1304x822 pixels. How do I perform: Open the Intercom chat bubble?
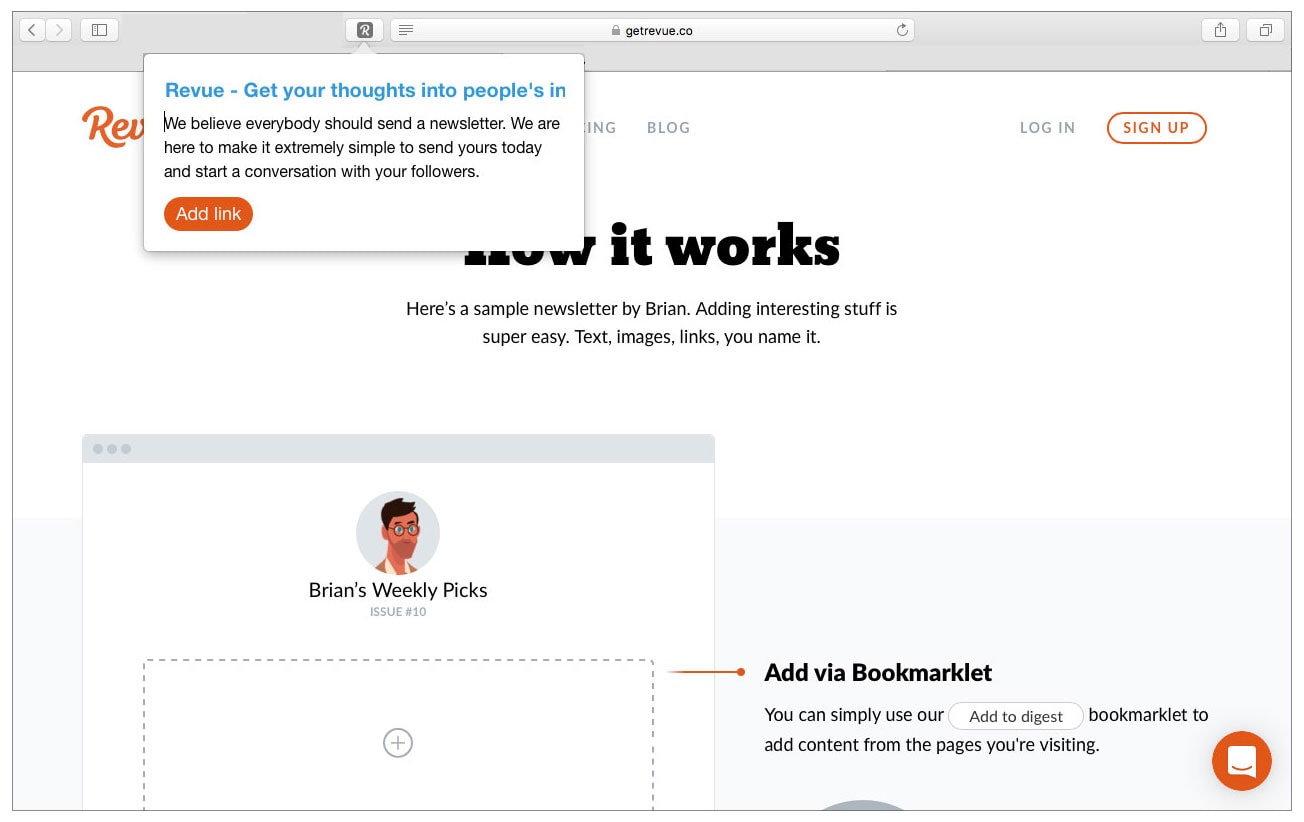point(1241,761)
